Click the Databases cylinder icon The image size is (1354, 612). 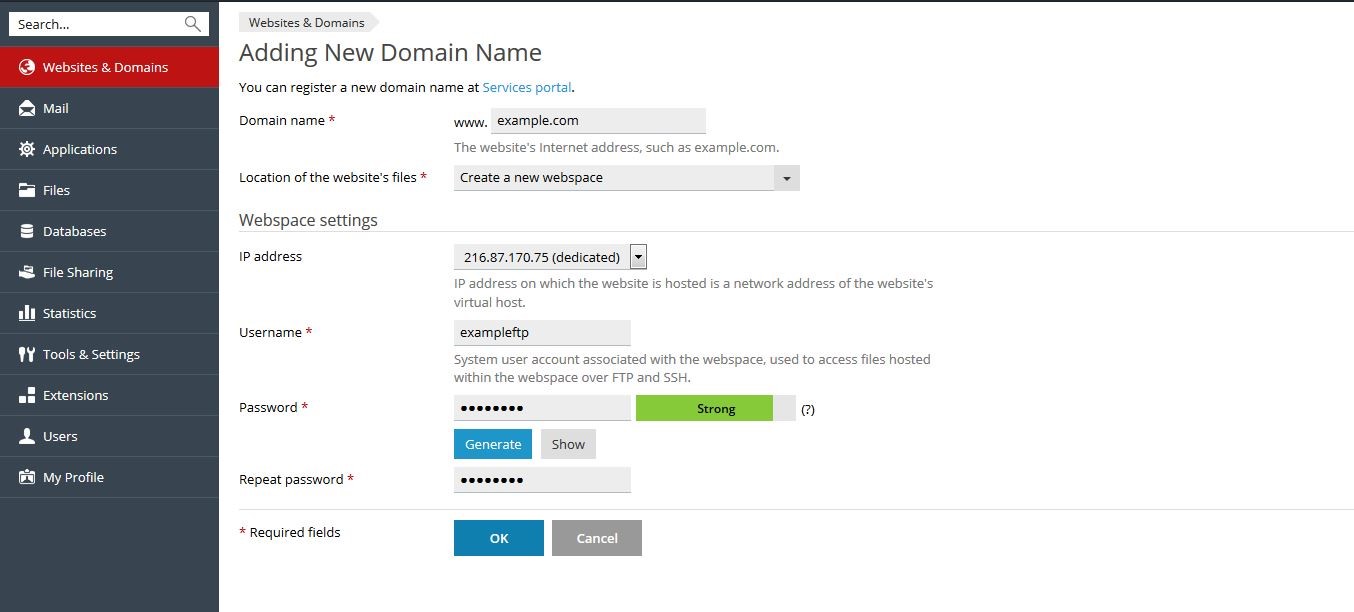pos(27,231)
